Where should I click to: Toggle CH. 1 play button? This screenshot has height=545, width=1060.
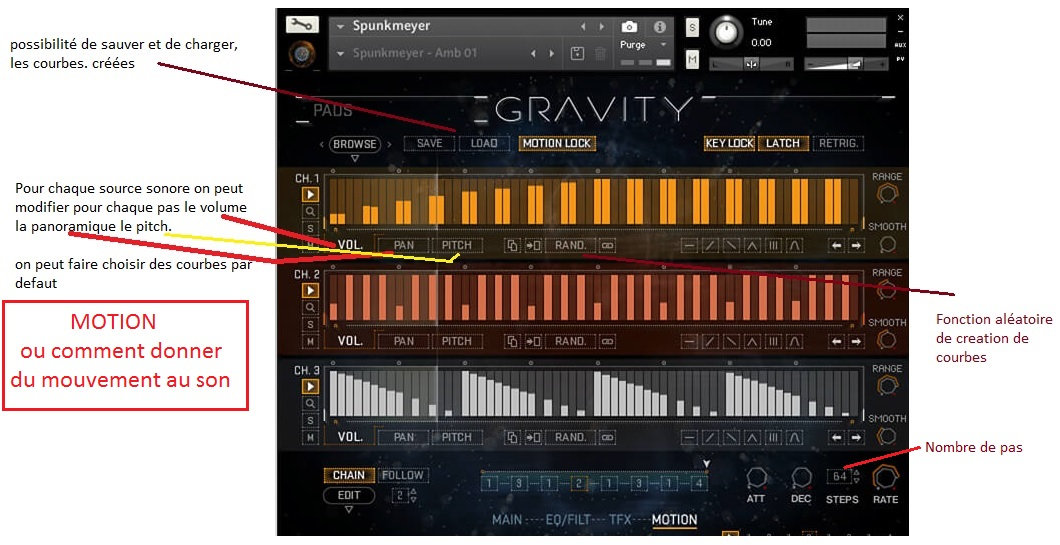coord(310,194)
